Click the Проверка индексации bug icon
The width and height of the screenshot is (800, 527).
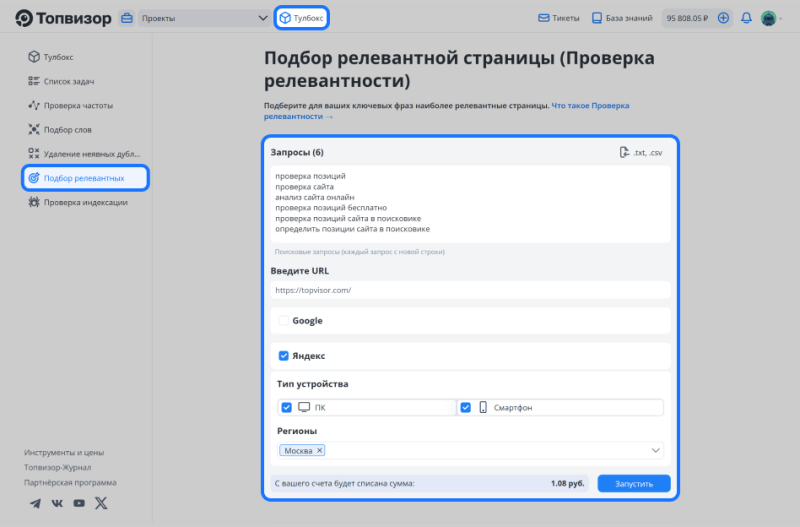(x=34, y=202)
